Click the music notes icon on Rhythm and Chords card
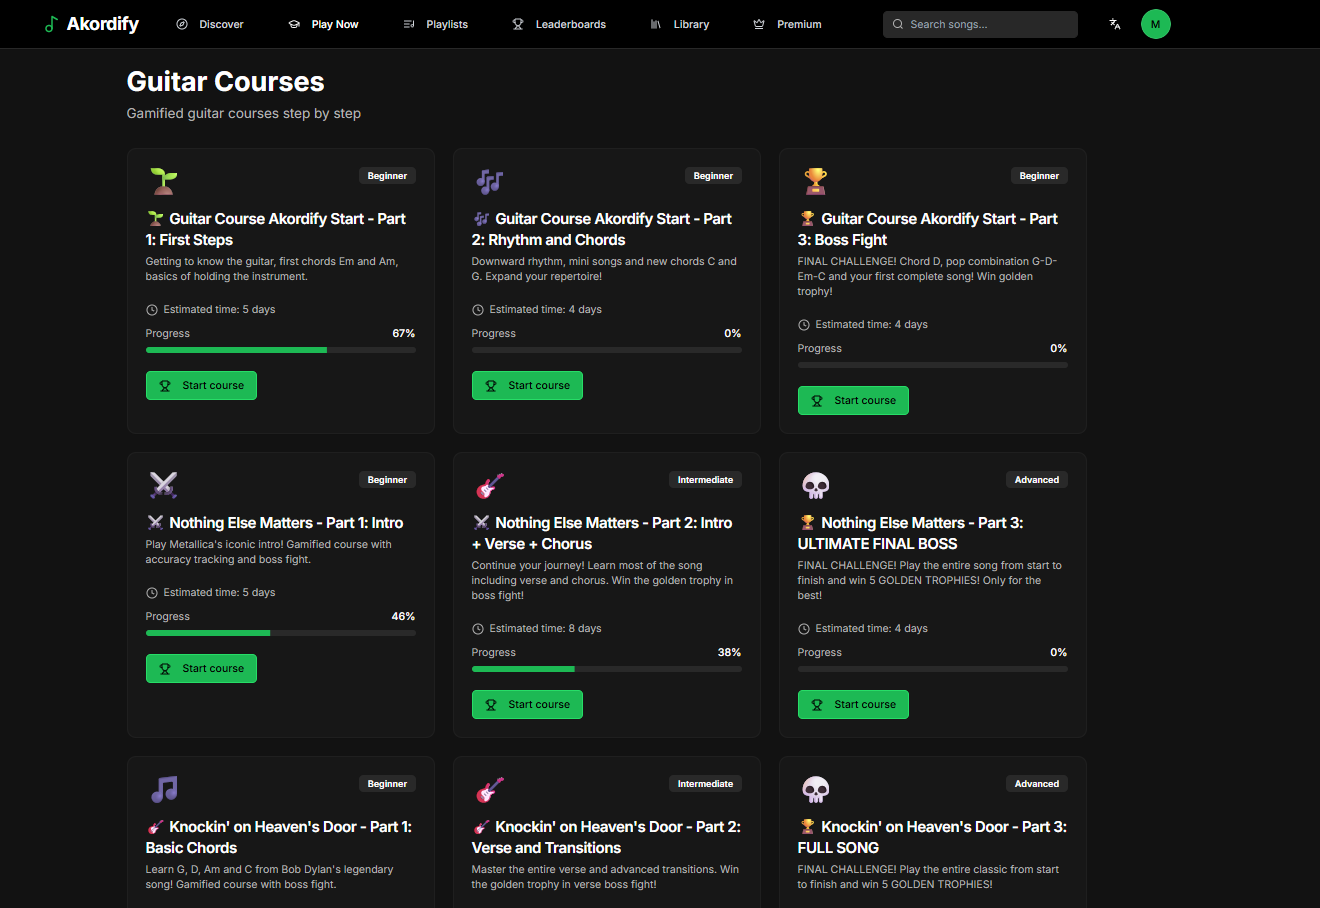 [x=490, y=181]
